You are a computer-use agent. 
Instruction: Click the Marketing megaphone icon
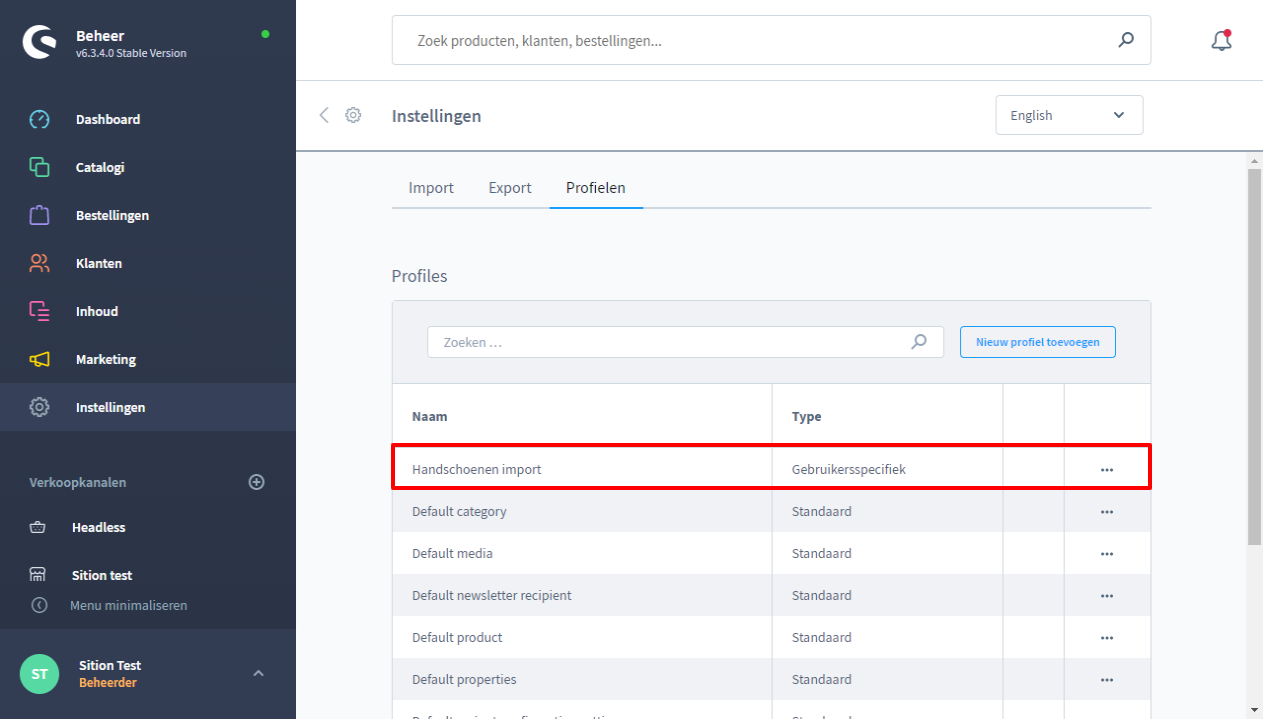pyautogui.click(x=39, y=359)
